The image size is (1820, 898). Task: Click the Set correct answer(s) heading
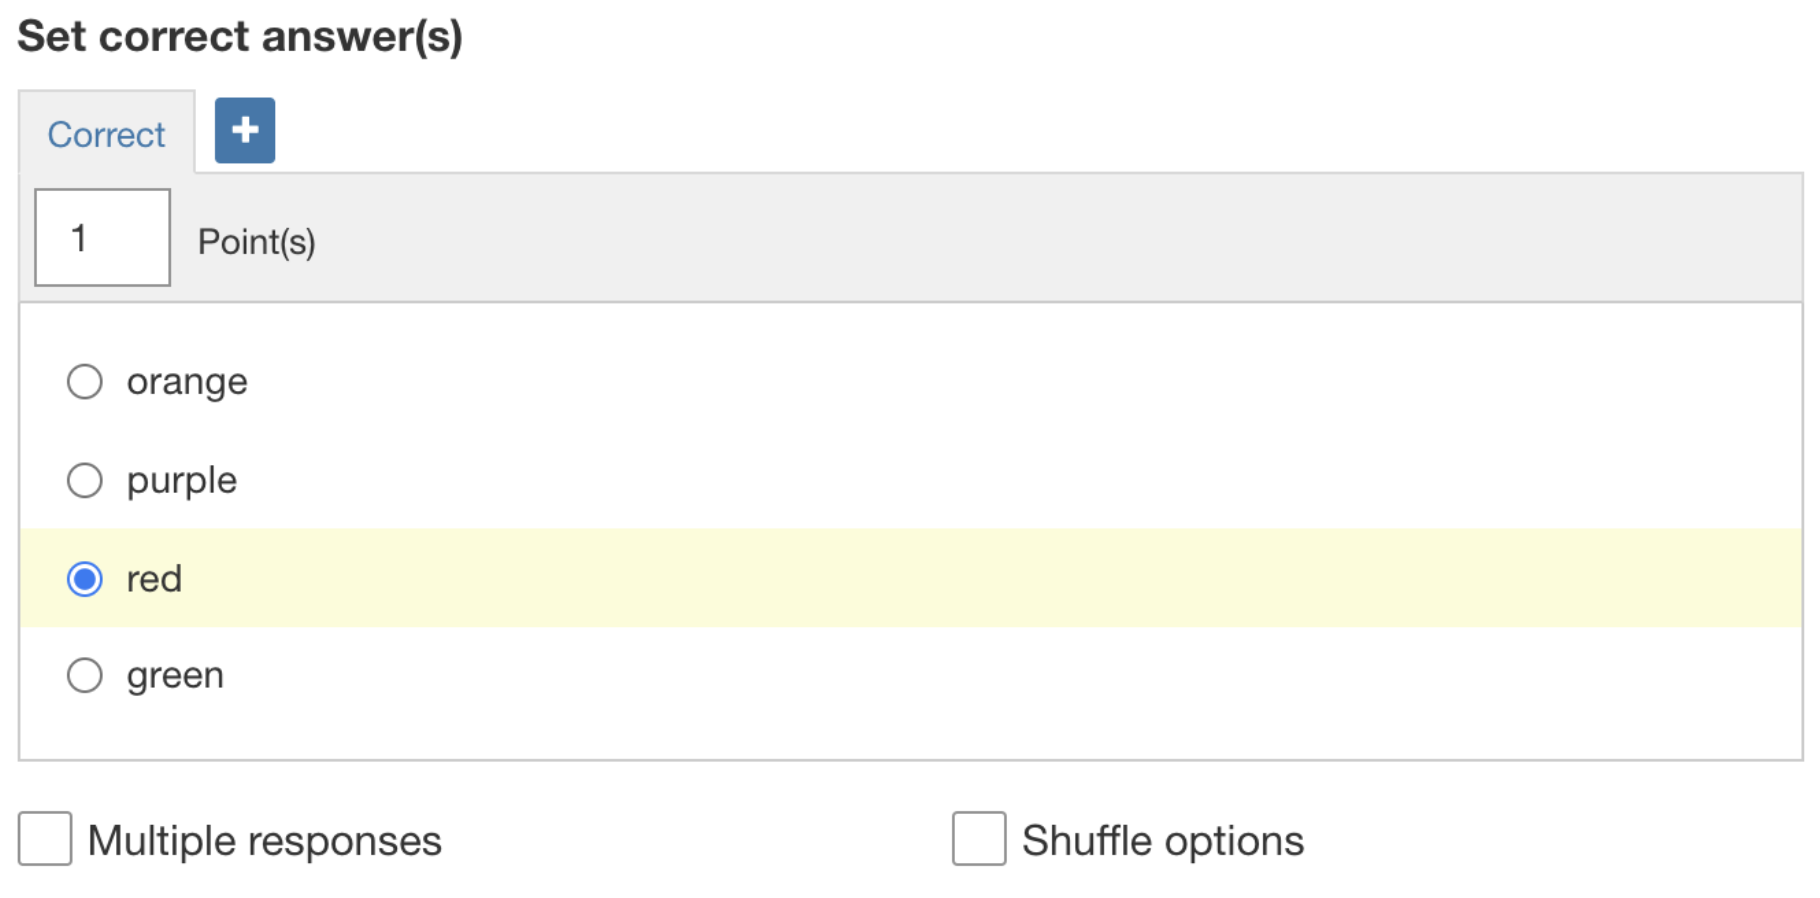(240, 36)
